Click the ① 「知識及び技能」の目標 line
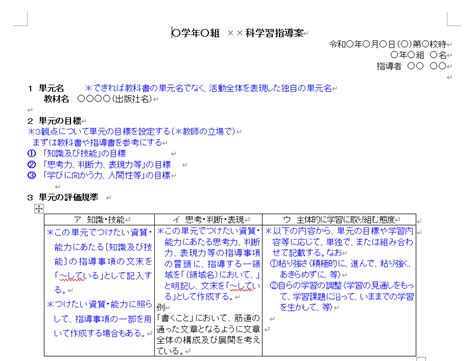Viewport: 474px width, 361px height. click(77, 153)
